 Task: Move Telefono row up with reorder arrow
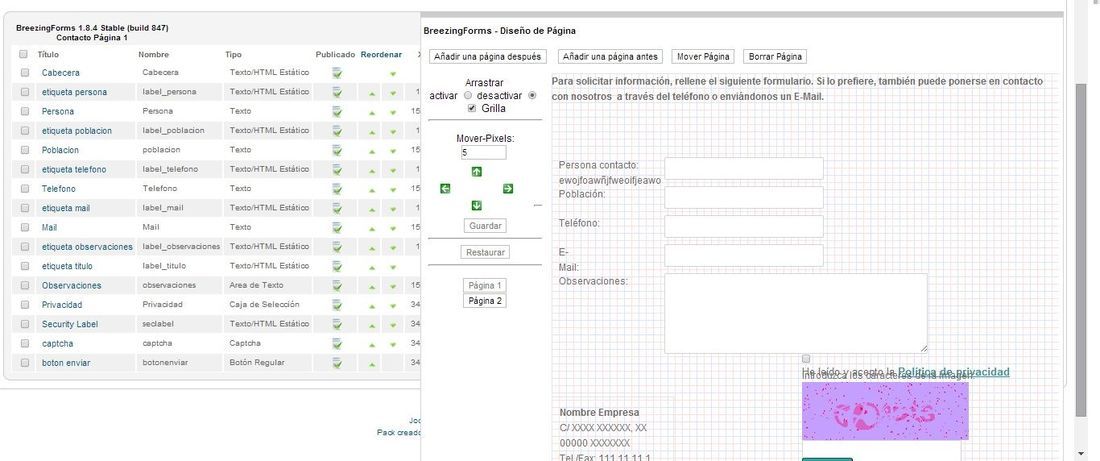pyautogui.click(x=372, y=189)
